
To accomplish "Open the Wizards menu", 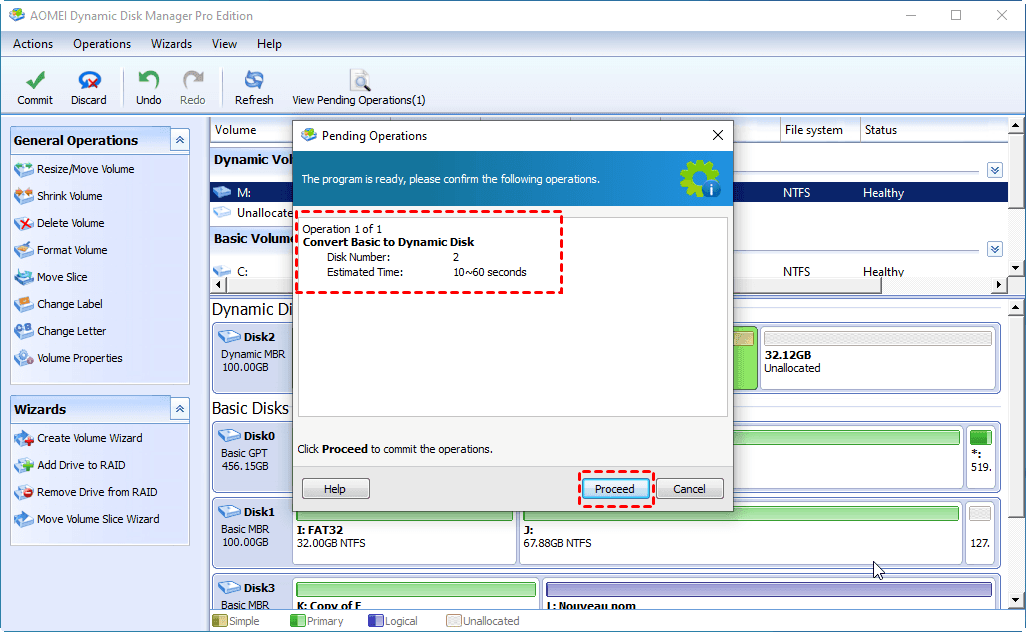I will (171, 44).
